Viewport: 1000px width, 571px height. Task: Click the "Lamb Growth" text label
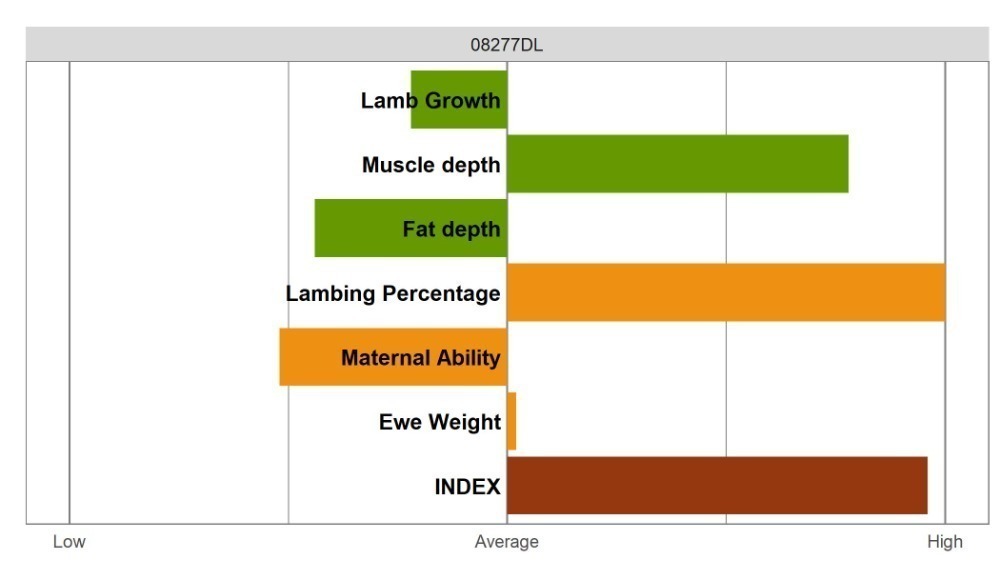pos(430,101)
